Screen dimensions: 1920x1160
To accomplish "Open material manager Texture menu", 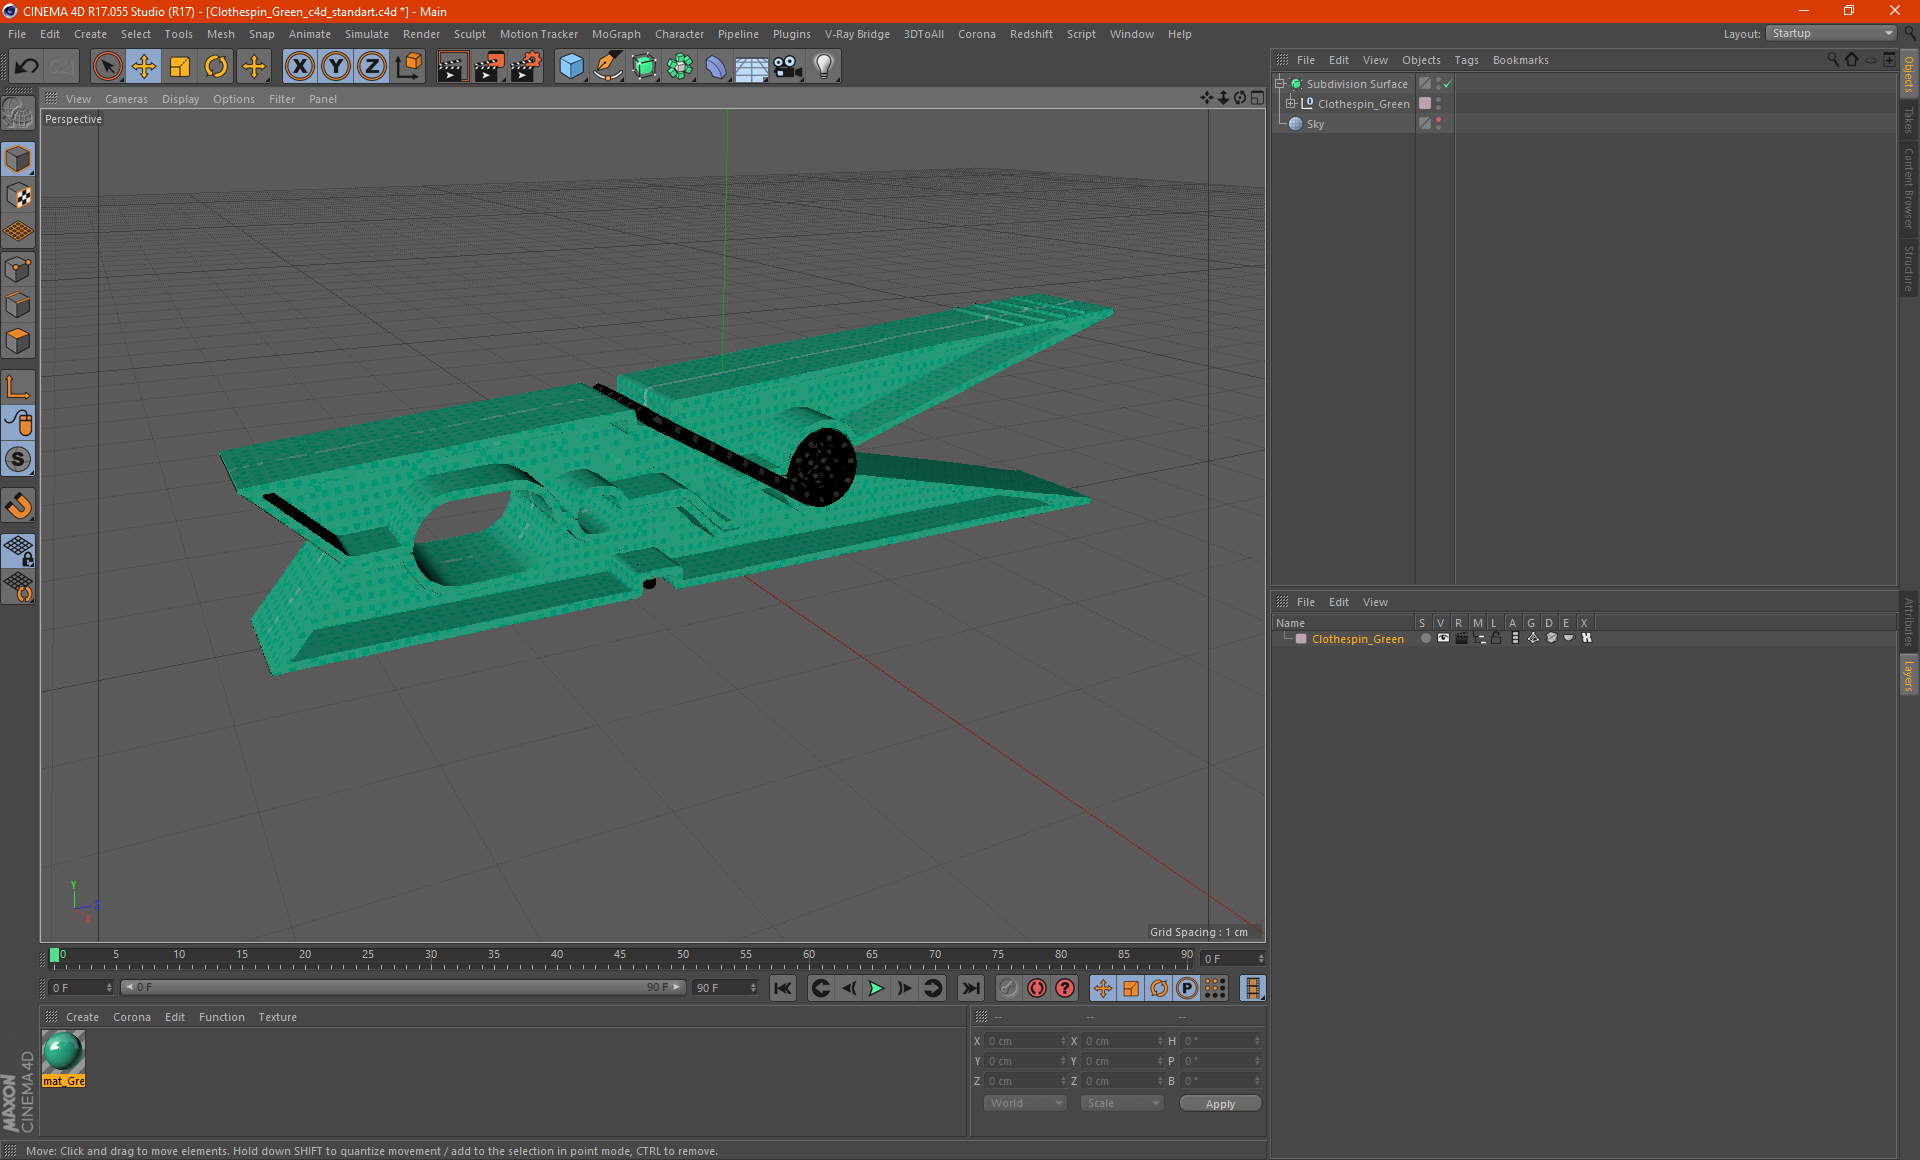I will click(x=278, y=1017).
